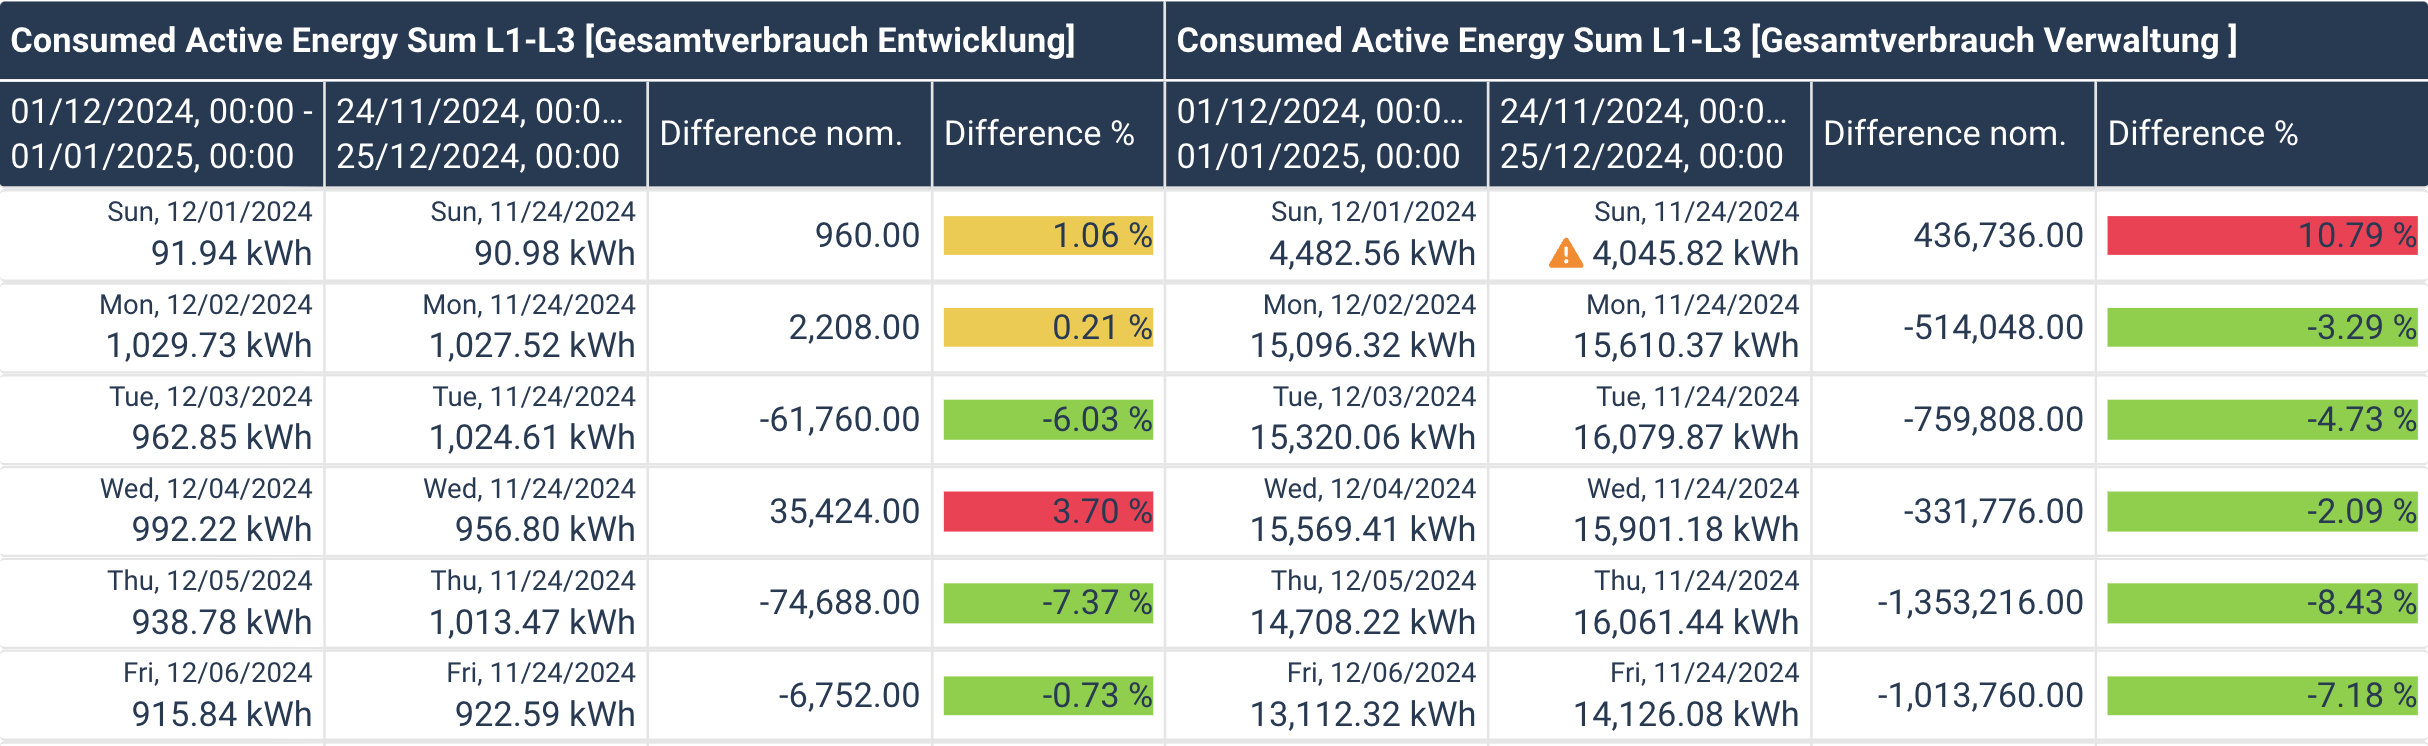
Task: Select the 15,096.32 kWh Monday cell
Action: (1363, 345)
